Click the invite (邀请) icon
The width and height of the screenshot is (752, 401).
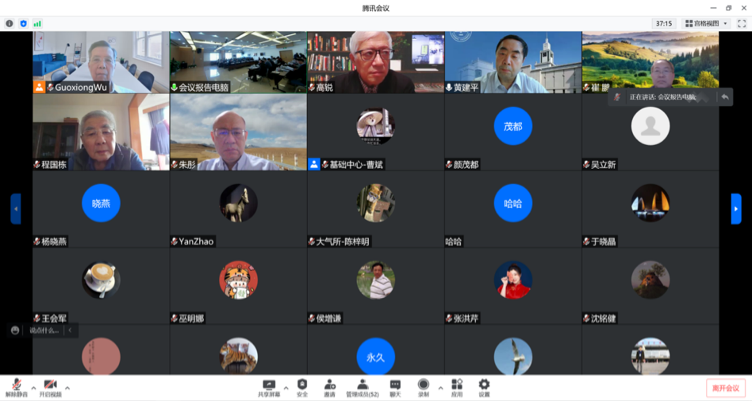(329, 385)
